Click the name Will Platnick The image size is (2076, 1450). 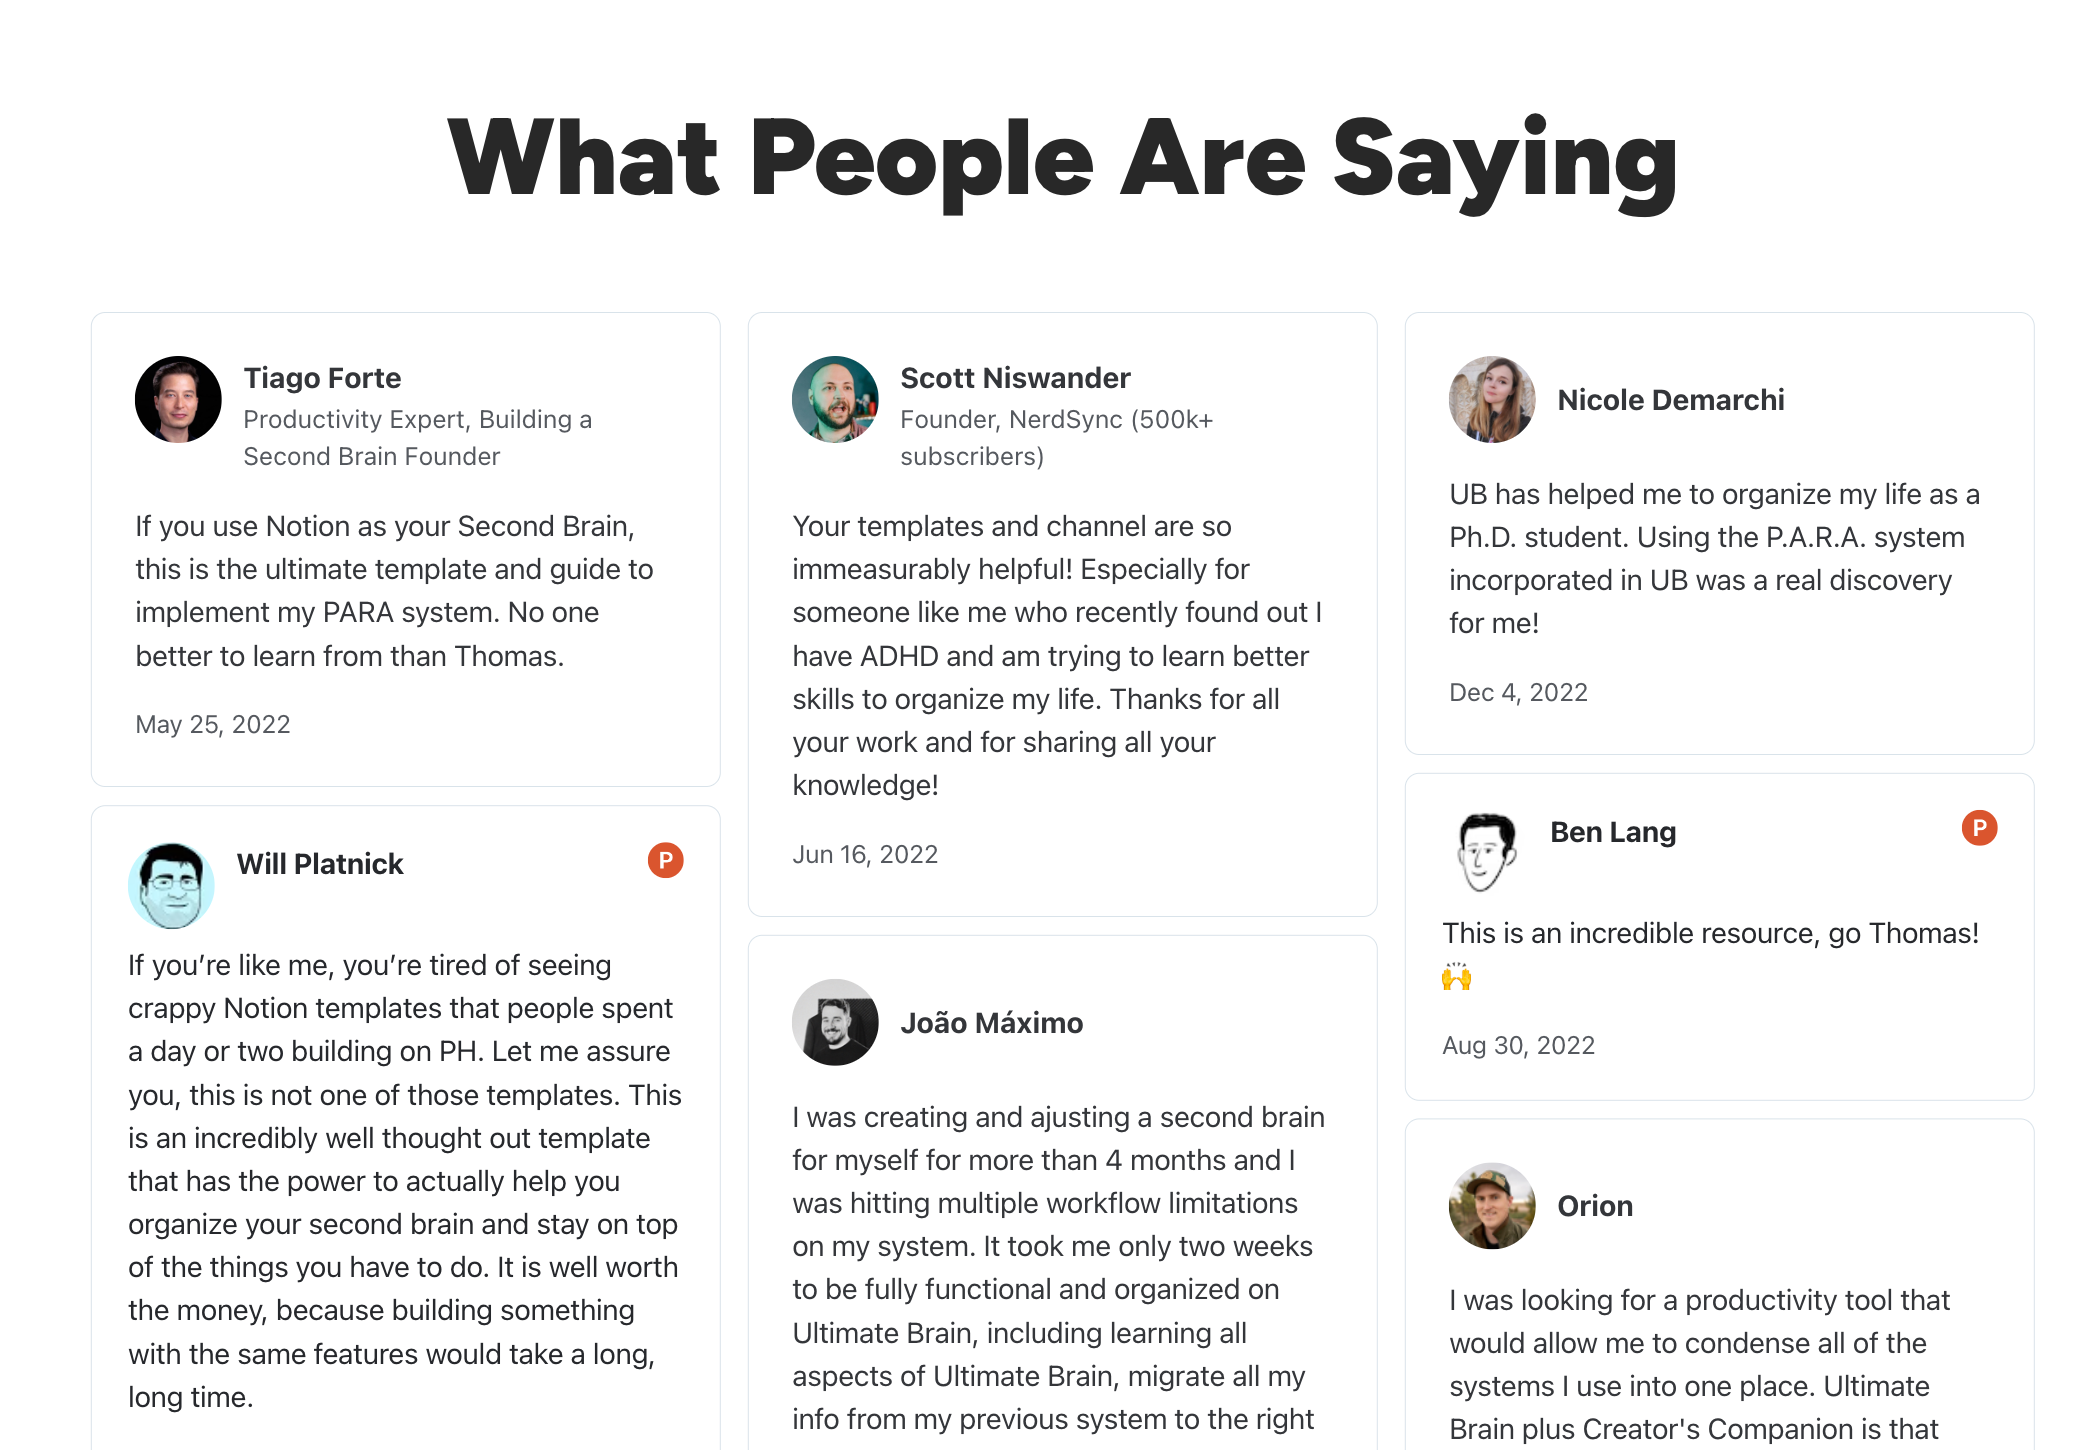320,864
